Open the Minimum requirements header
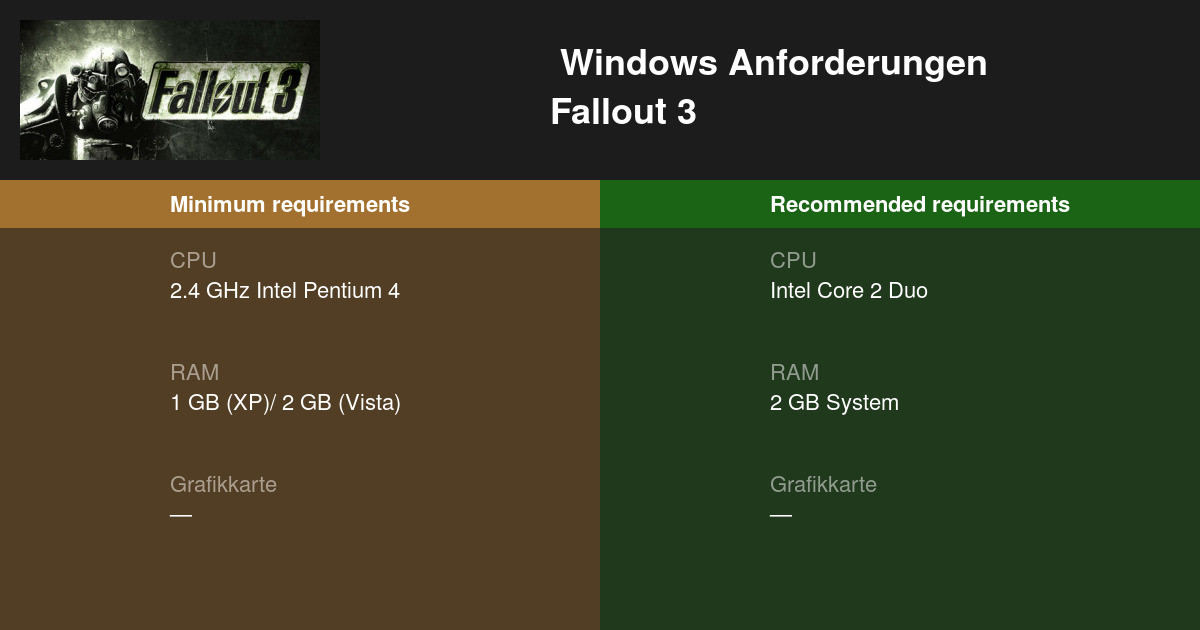1200x630 pixels. click(290, 204)
